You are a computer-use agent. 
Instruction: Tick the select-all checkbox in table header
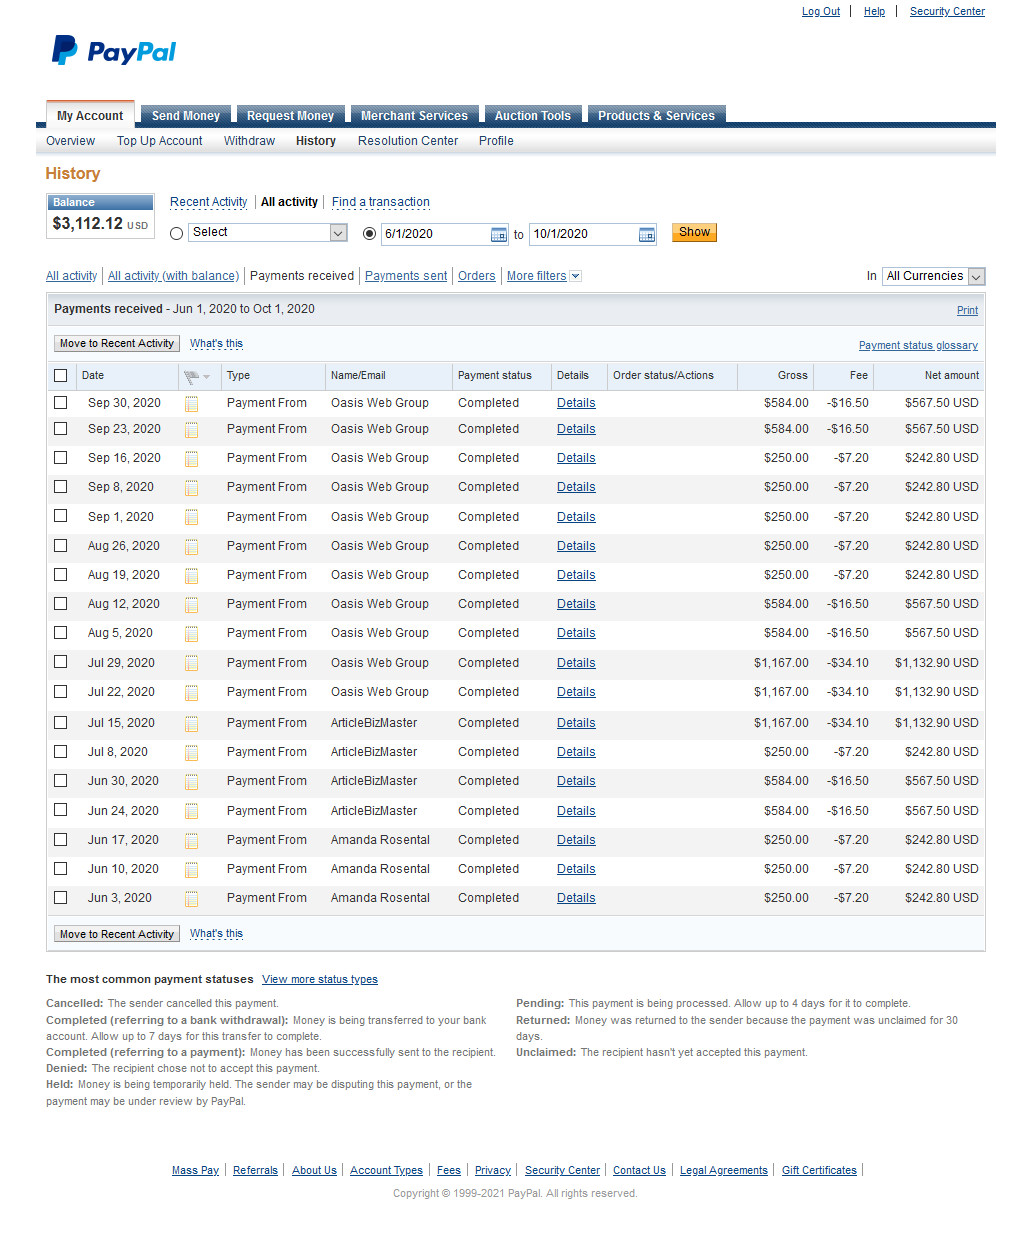pyautogui.click(x=61, y=376)
